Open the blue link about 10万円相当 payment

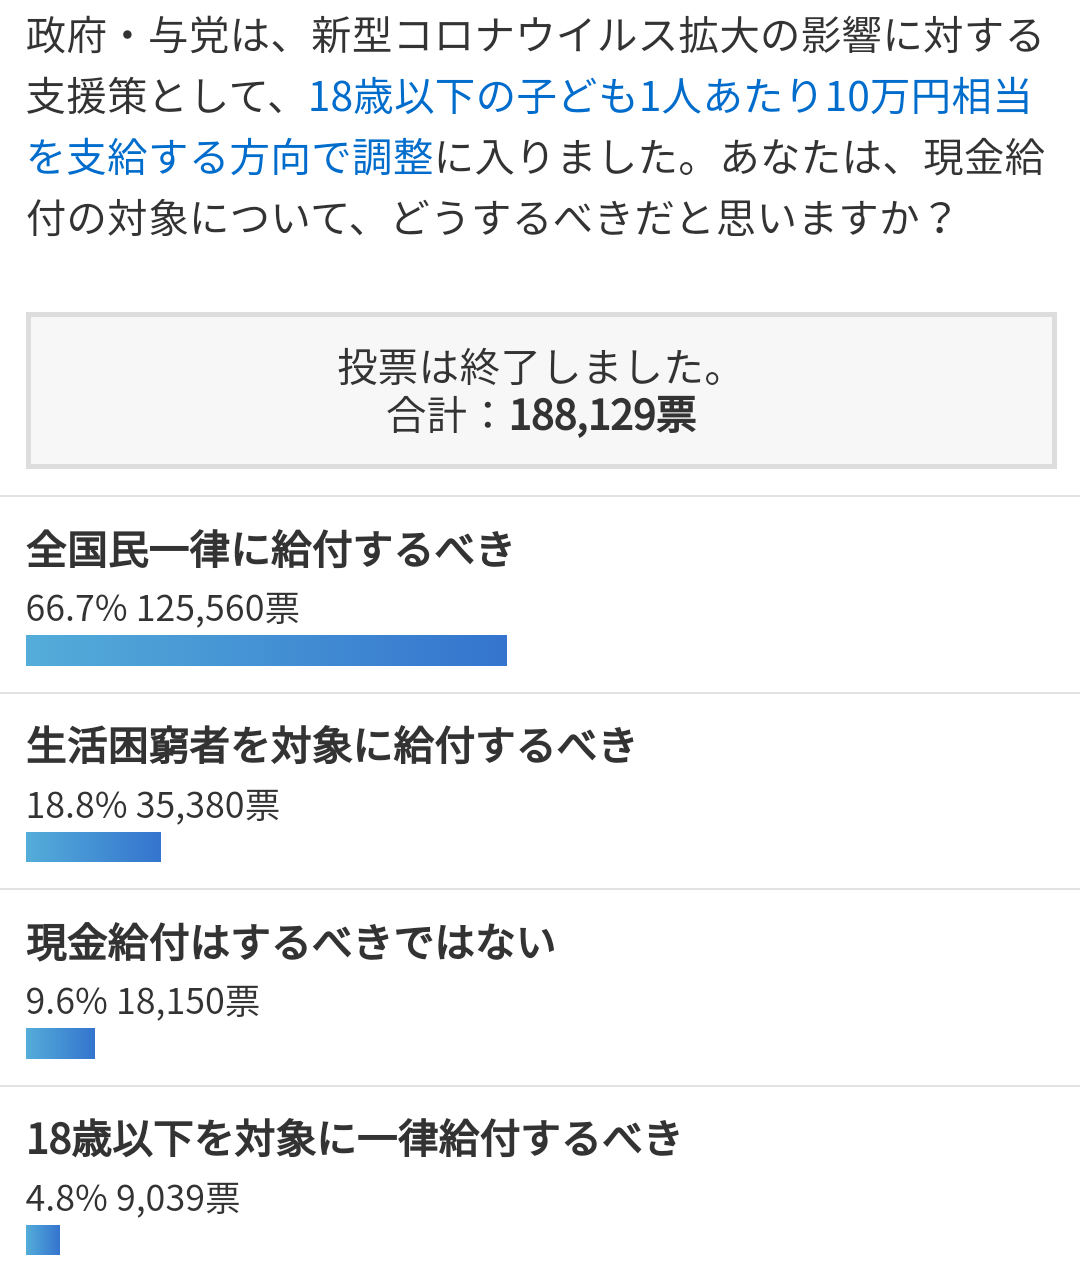[668, 97]
